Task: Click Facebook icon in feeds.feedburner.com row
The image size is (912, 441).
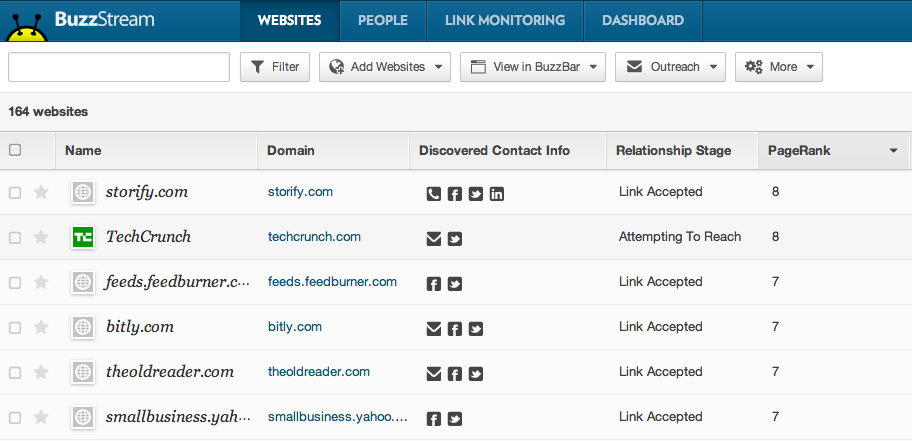Action: [x=434, y=284]
